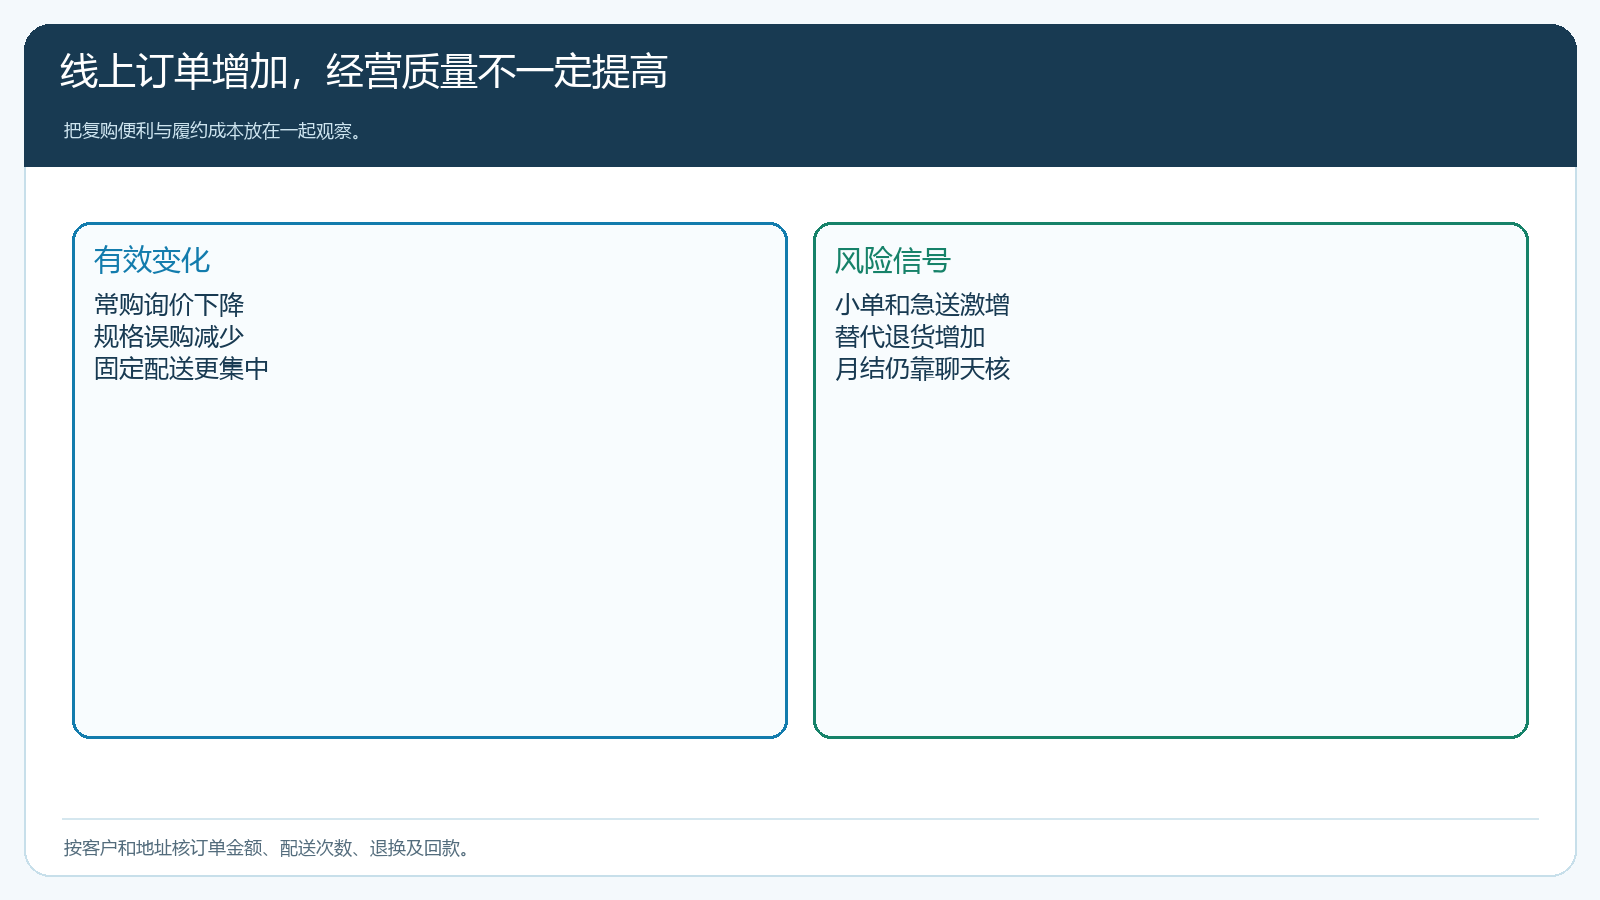
Task: Click the 风险信号 heading
Action: tap(893, 260)
